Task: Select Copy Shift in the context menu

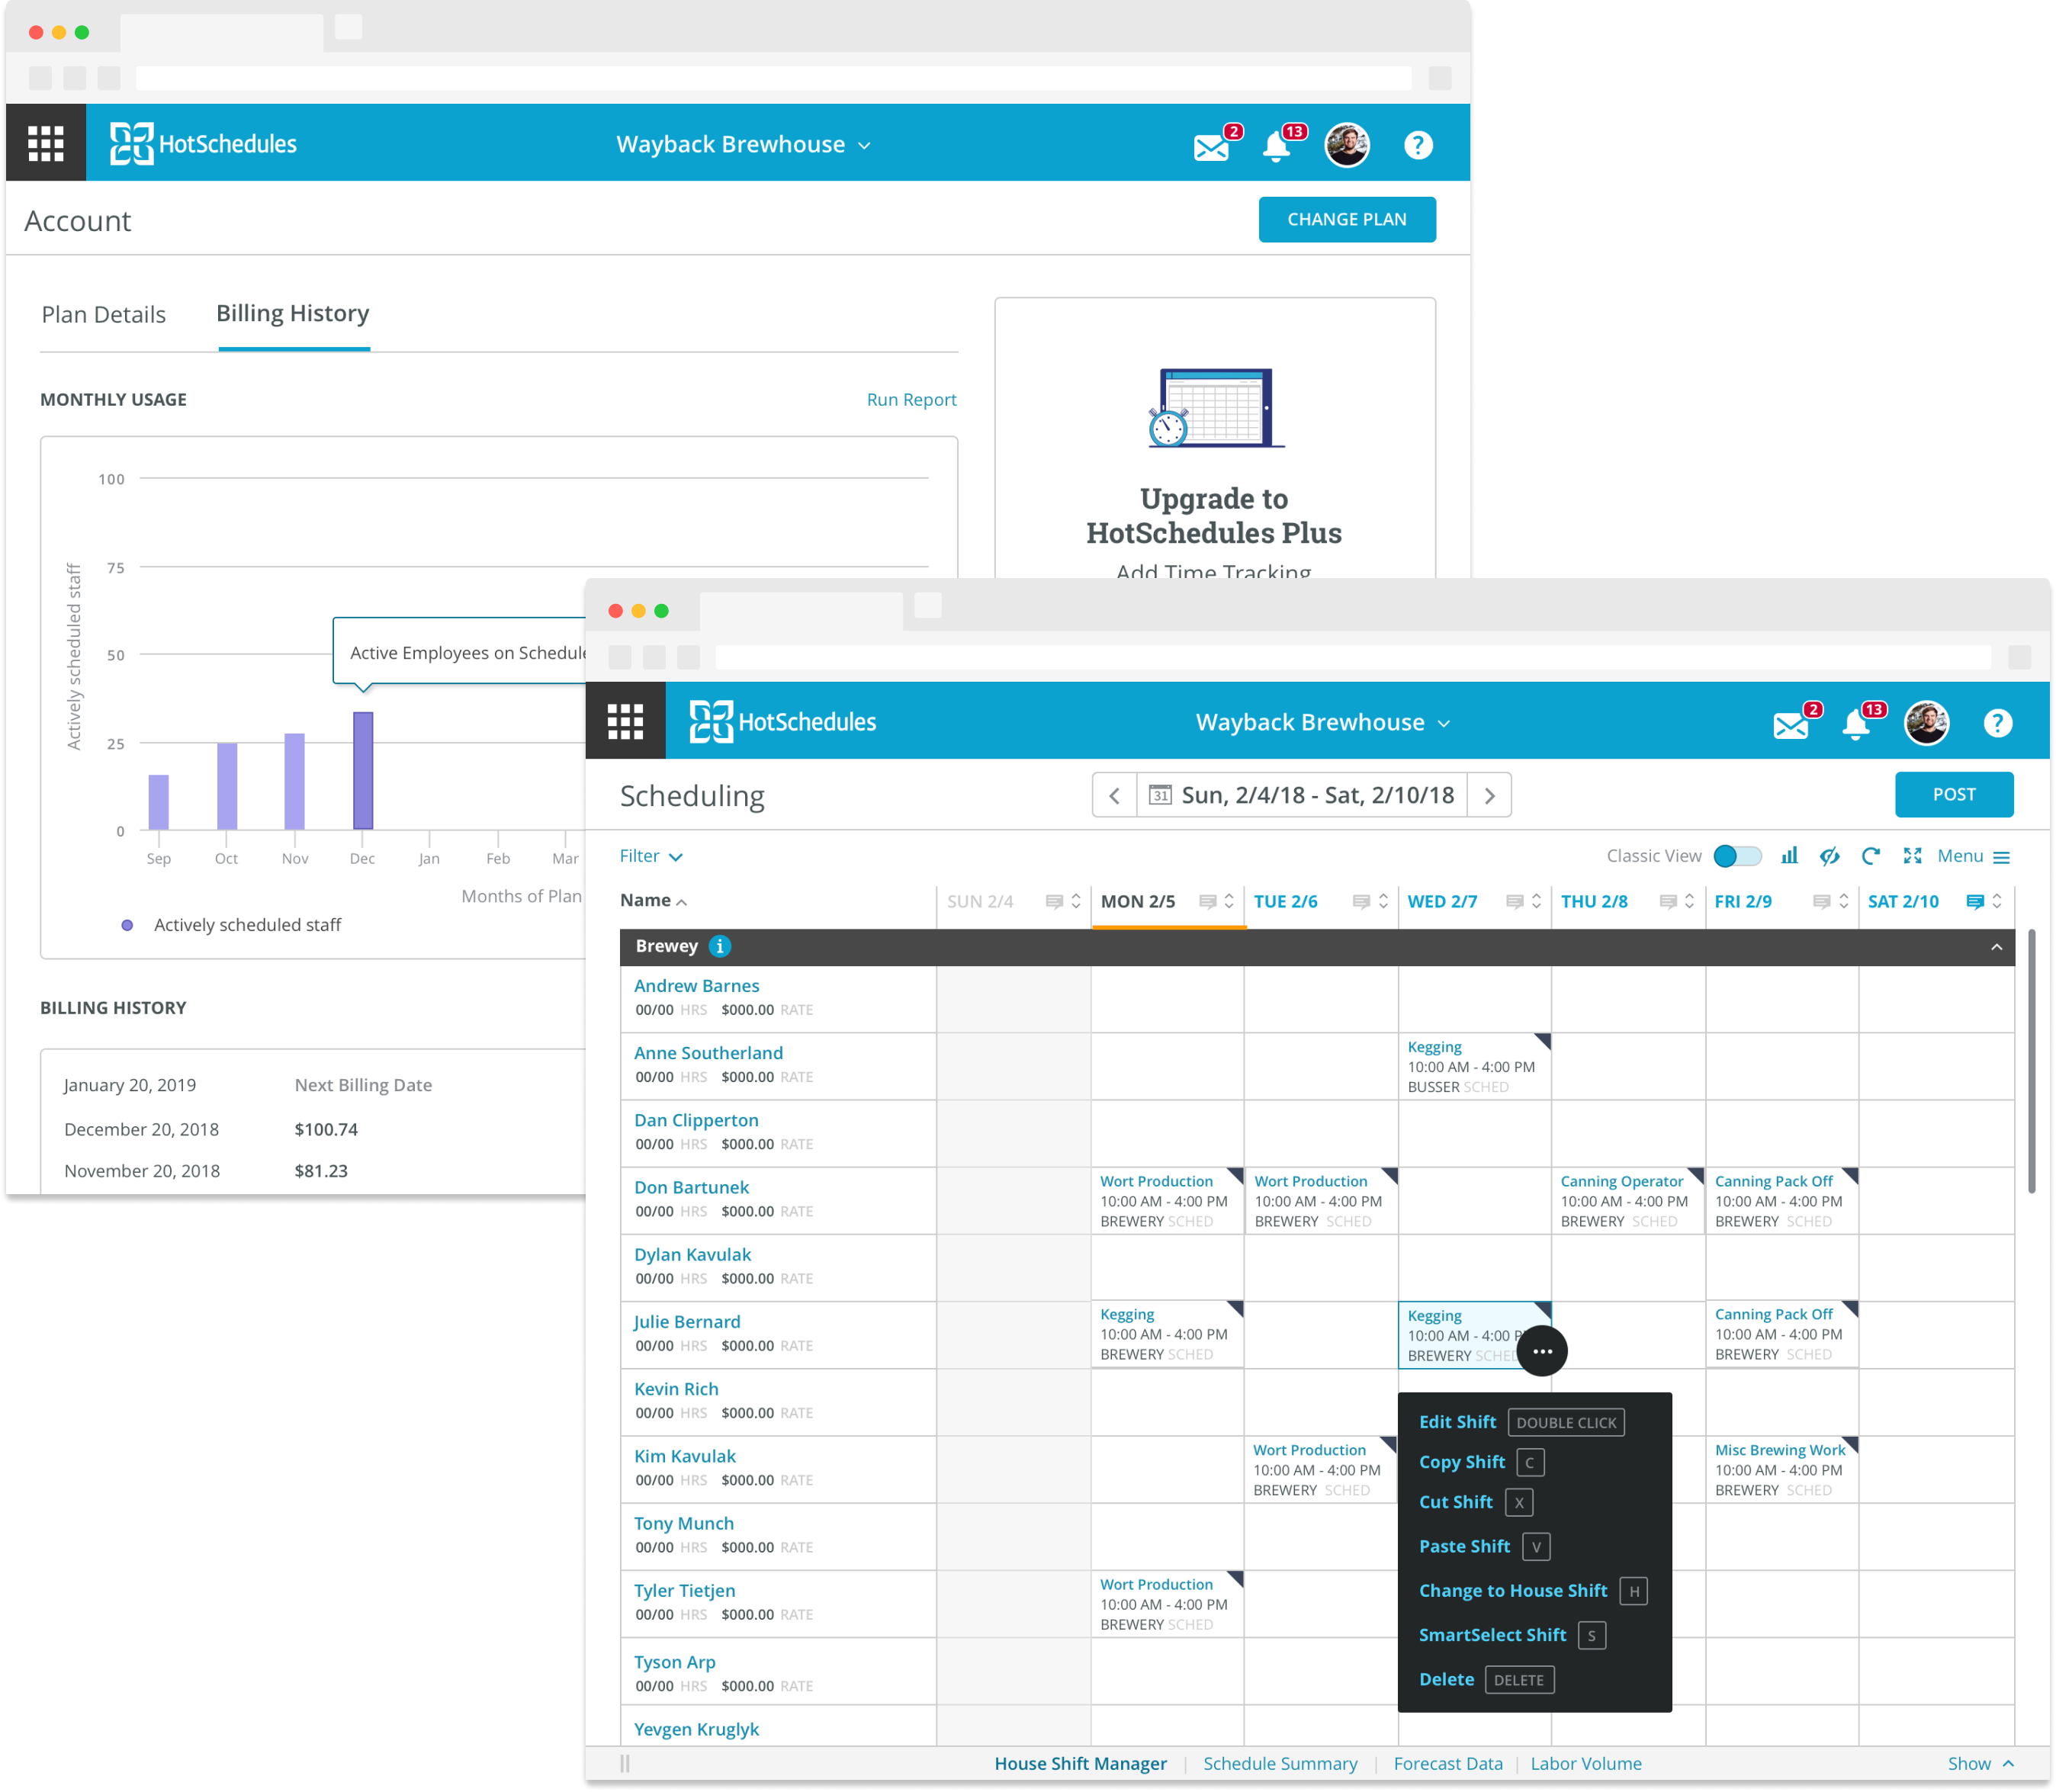Action: [x=1461, y=1462]
